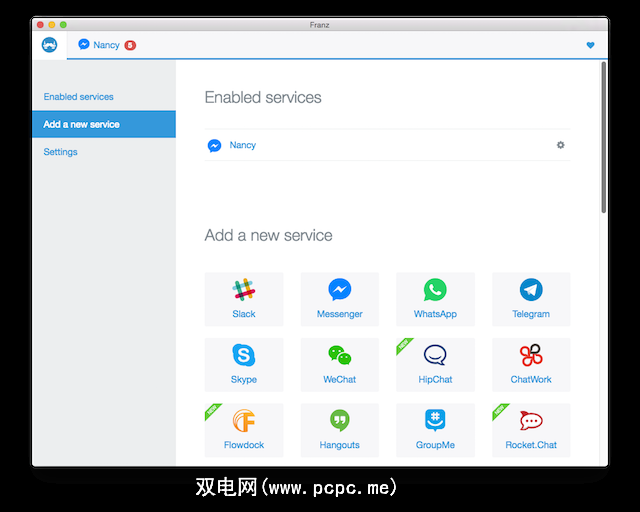
Task: Add the WeChat service
Action: click(x=340, y=365)
